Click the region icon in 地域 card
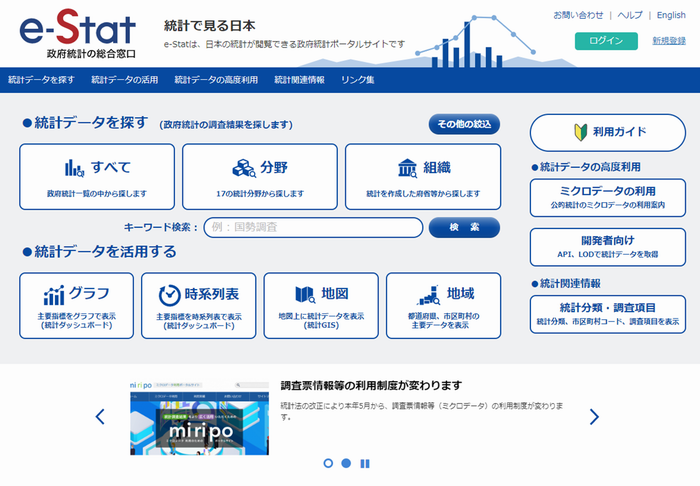The width and height of the screenshot is (700, 486). click(x=428, y=295)
